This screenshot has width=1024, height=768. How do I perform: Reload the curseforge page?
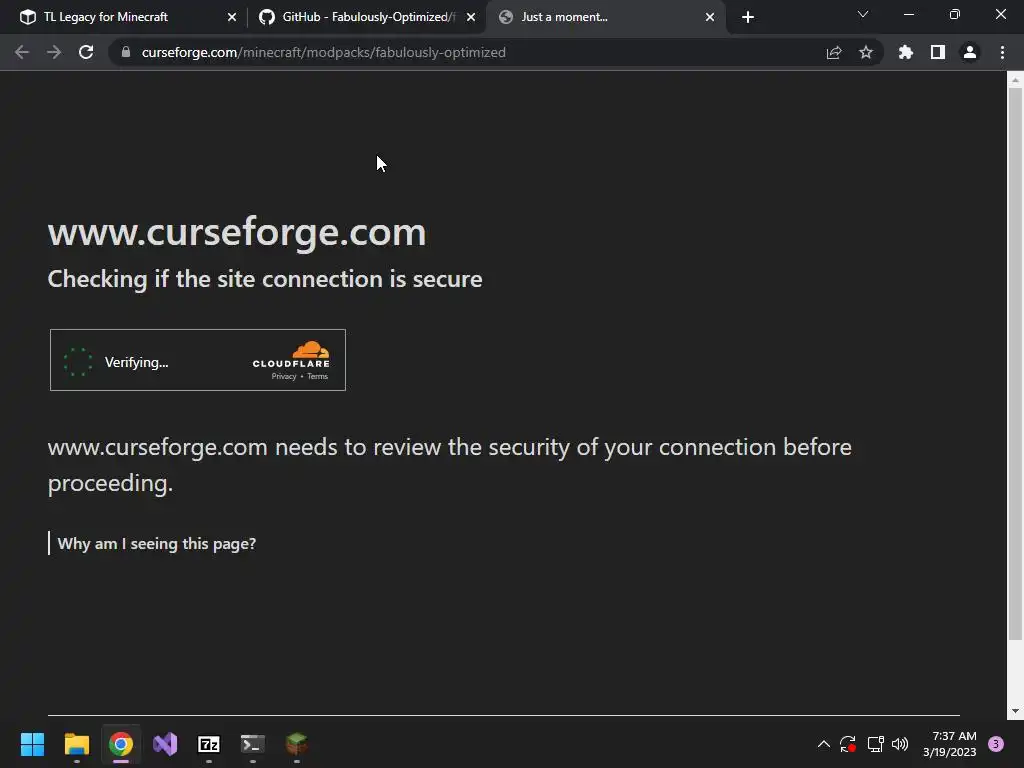coord(86,52)
